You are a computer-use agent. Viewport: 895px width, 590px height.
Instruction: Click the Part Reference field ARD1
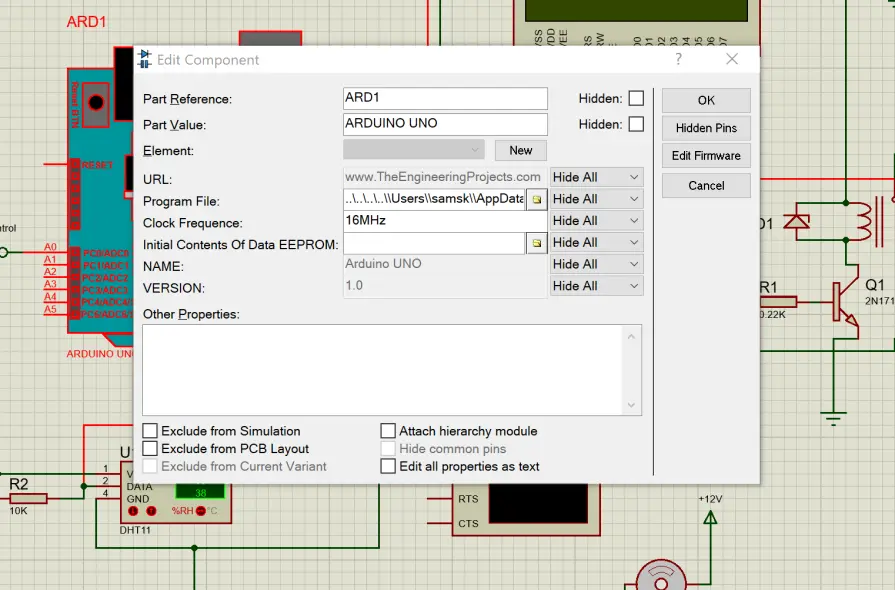click(x=445, y=98)
